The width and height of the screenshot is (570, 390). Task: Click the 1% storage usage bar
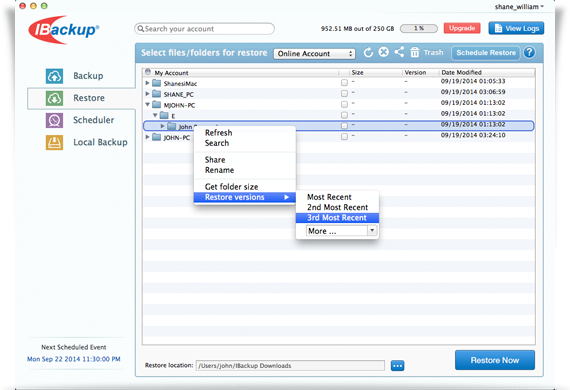pyautogui.click(x=419, y=28)
